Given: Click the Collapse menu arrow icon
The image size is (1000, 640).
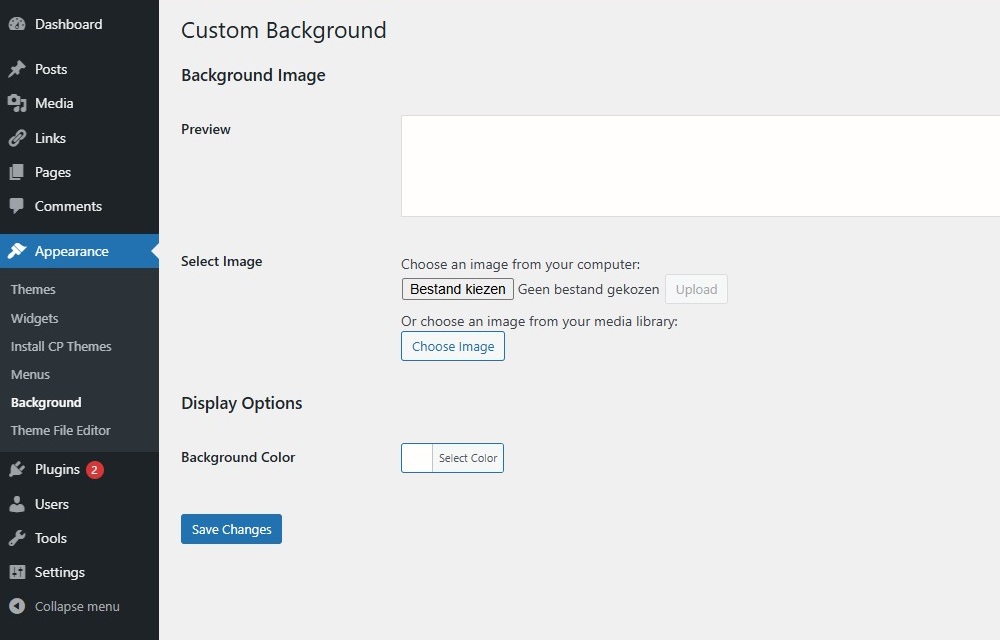Looking at the screenshot, I should [x=17, y=606].
